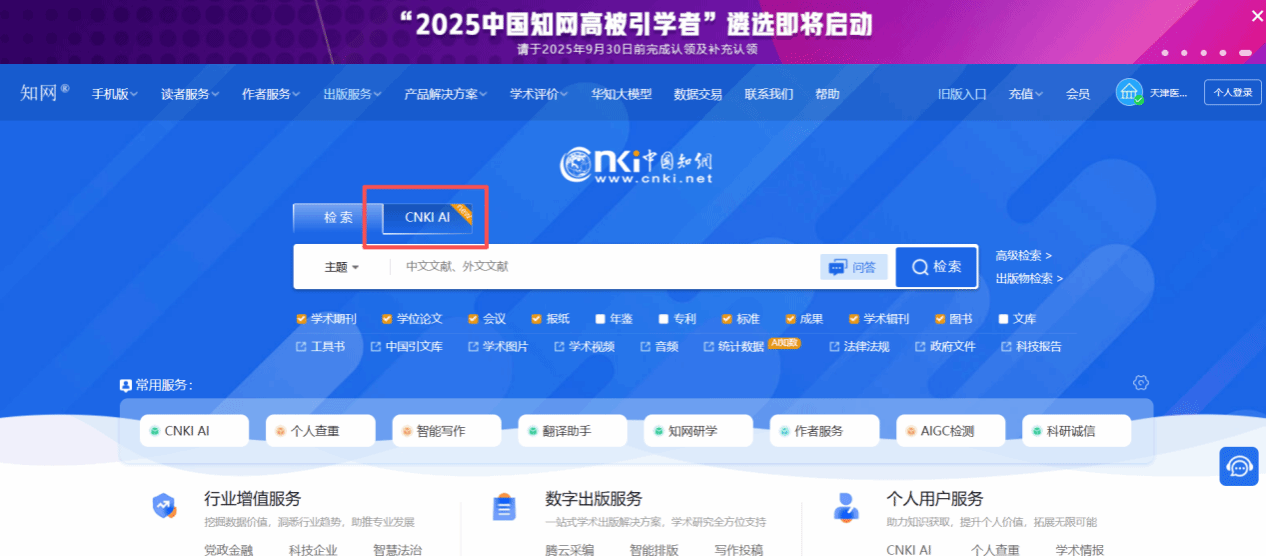Expand the 读者服务 menu
Viewport: 1266px width, 556px height.
tap(190, 94)
